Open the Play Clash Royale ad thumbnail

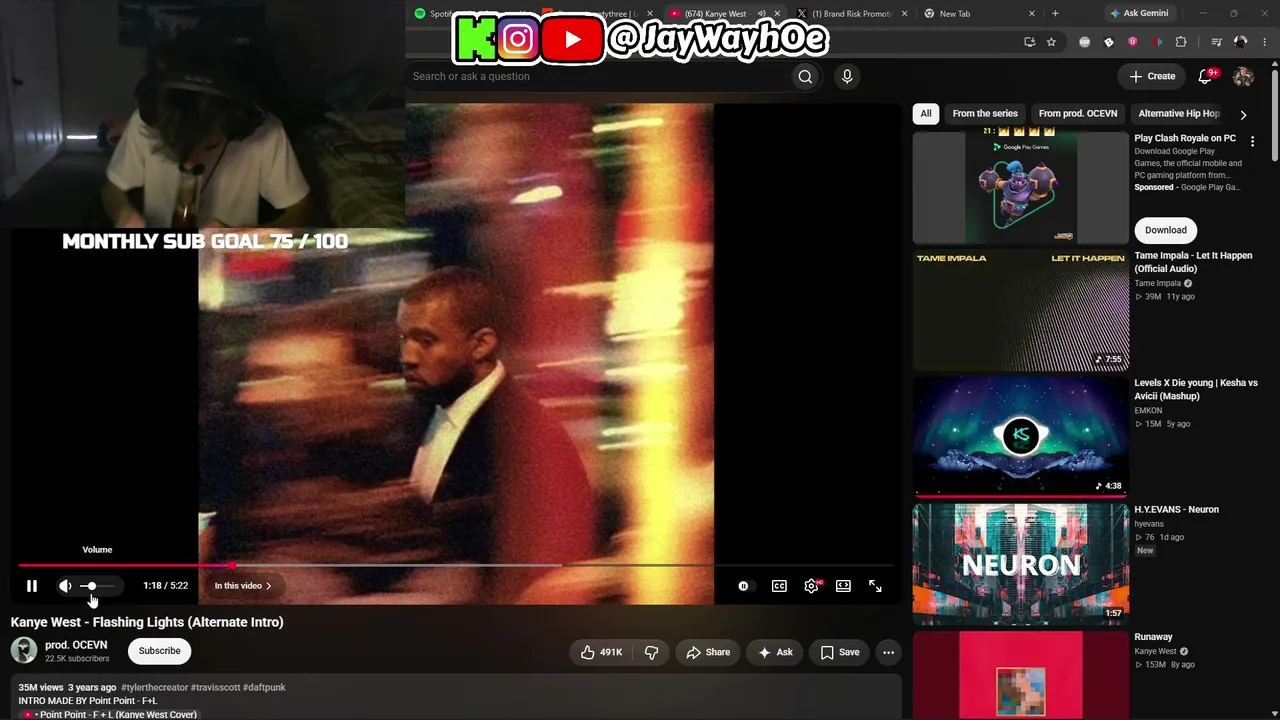pos(1021,188)
